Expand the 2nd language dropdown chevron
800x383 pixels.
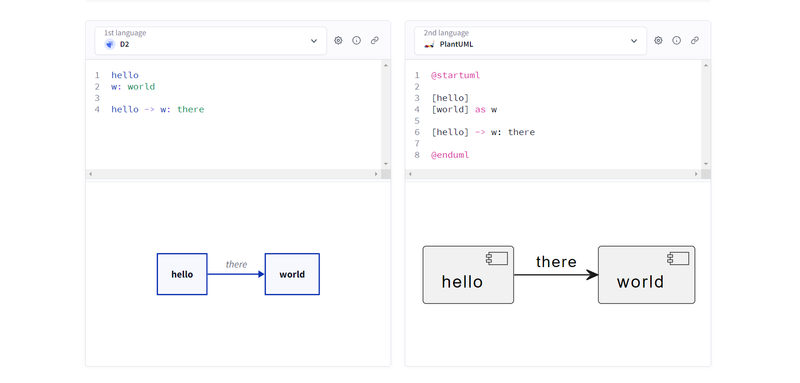point(634,41)
